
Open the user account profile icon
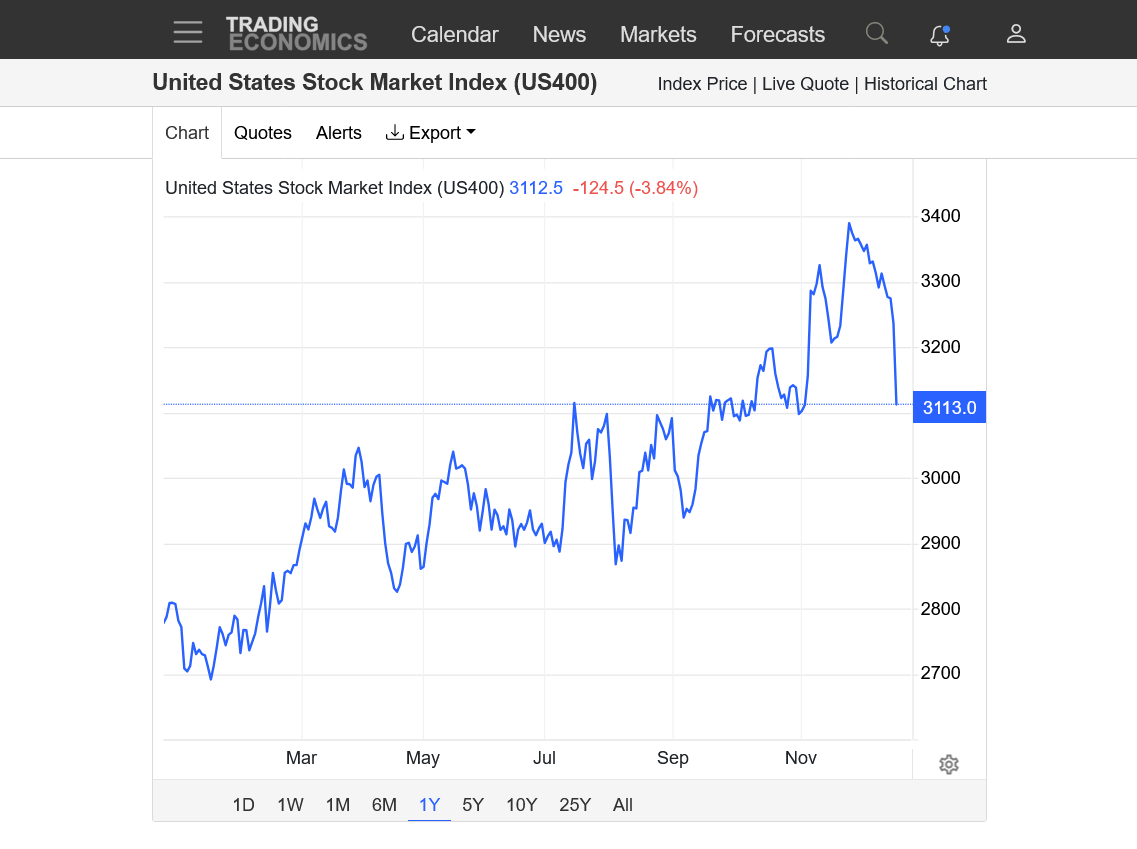click(x=1016, y=34)
